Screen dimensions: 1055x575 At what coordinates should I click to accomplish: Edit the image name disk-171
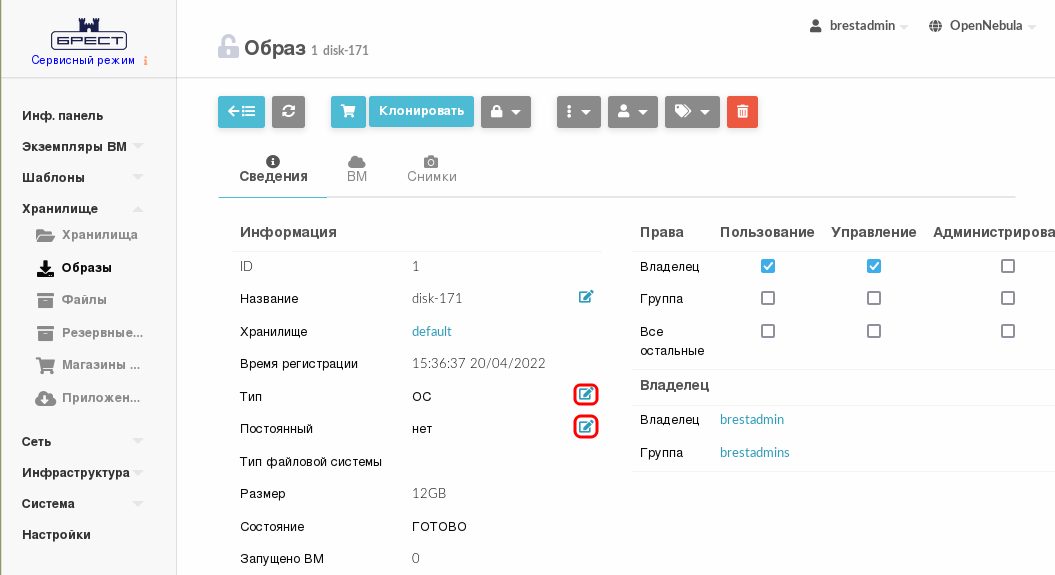tap(586, 297)
